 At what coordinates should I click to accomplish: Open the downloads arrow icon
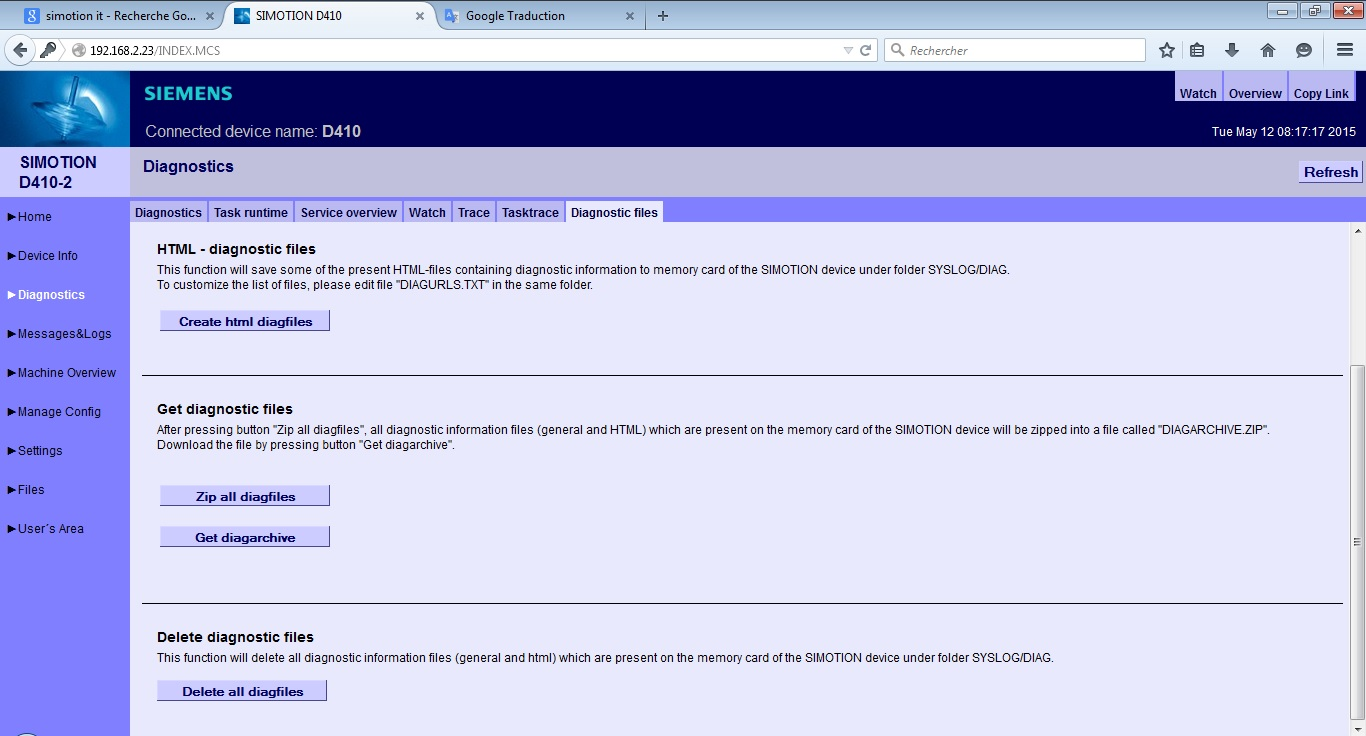1232,50
